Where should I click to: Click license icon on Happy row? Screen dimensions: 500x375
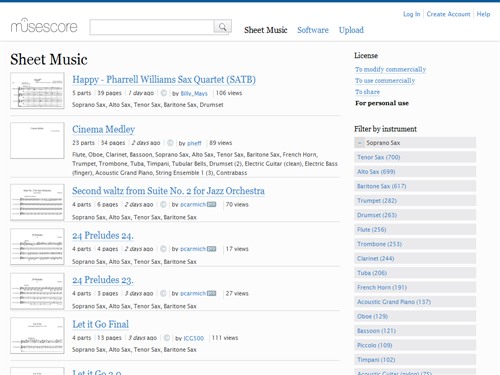click(x=163, y=93)
